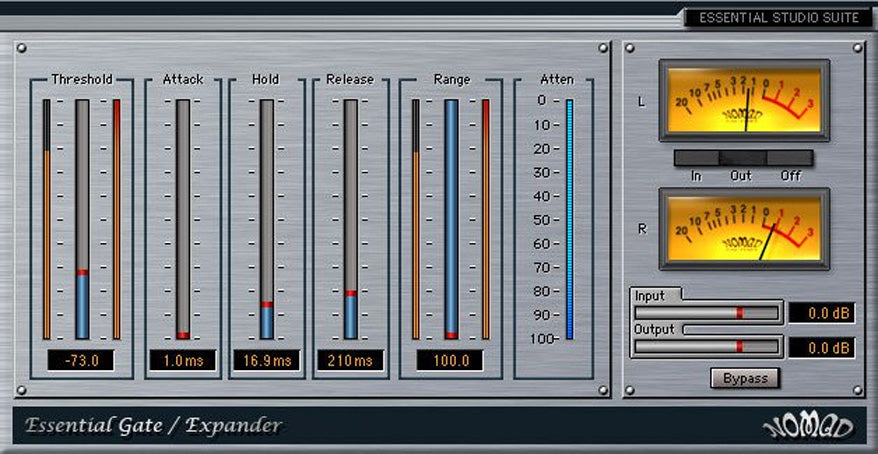Image resolution: width=878 pixels, height=454 pixels.
Task: Click the Input gain slider handle
Action: [x=740, y=313]
